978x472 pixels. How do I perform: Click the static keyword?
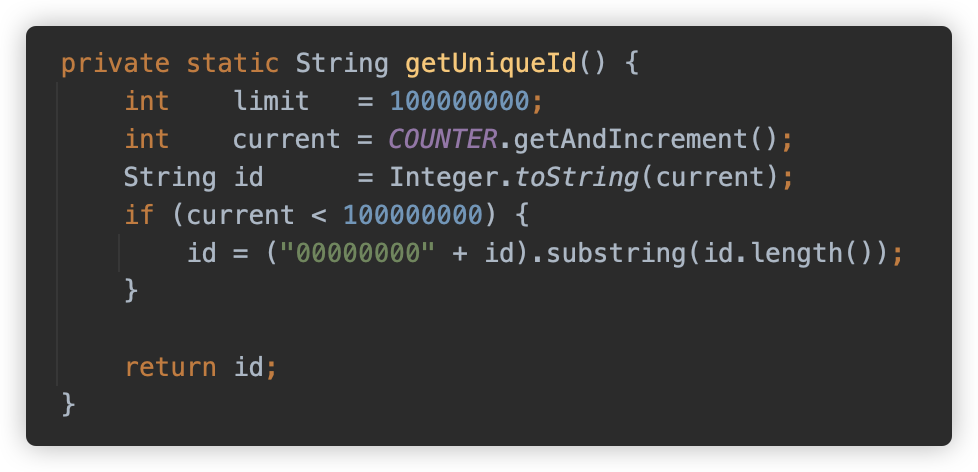[233, 64]
